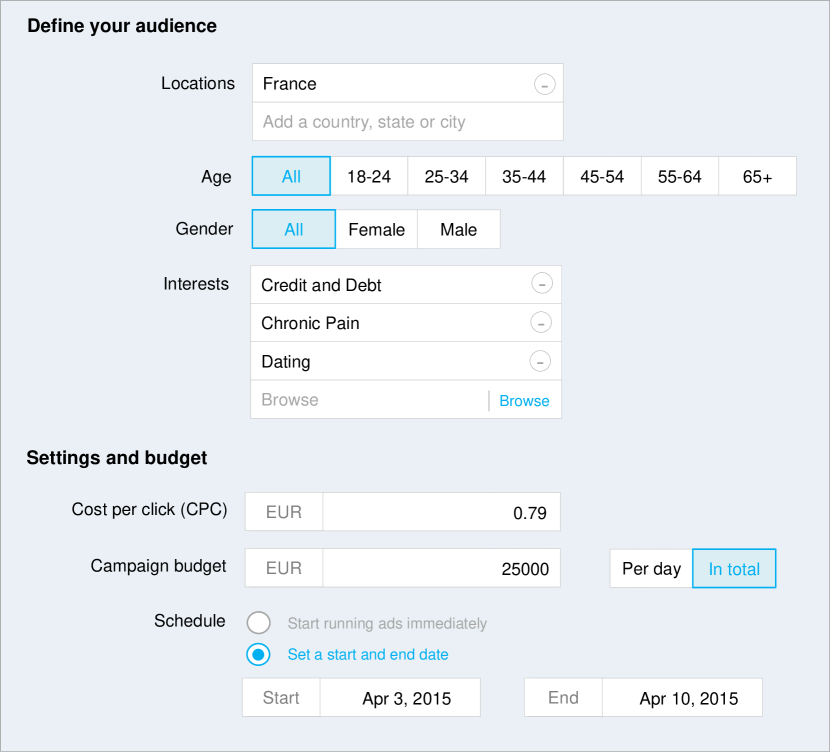Image resolution: width=830 pixels, height=752 pixels.
Task: Open the end date Apr 10, 2015
Action: pos(682,697)
